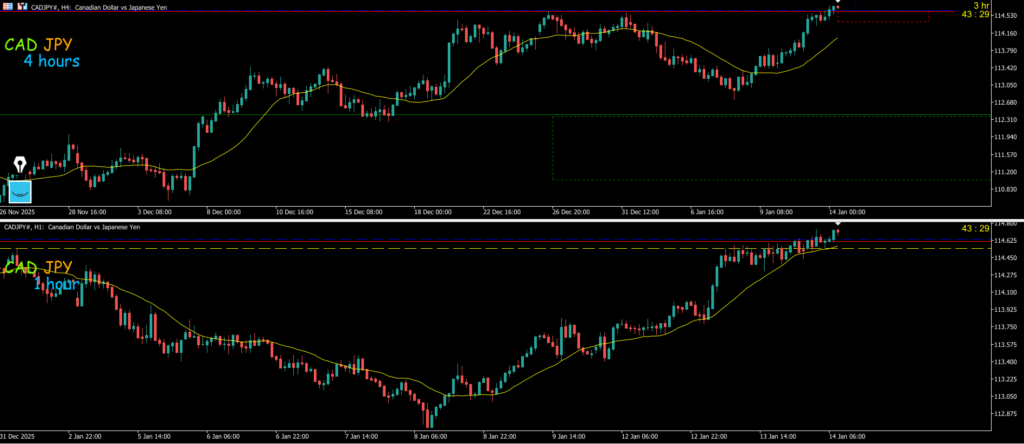Viewport: 1024px width, 444px height.
Task: Click the white pen nib icon on H4 chart
Action: pos(19,165)
